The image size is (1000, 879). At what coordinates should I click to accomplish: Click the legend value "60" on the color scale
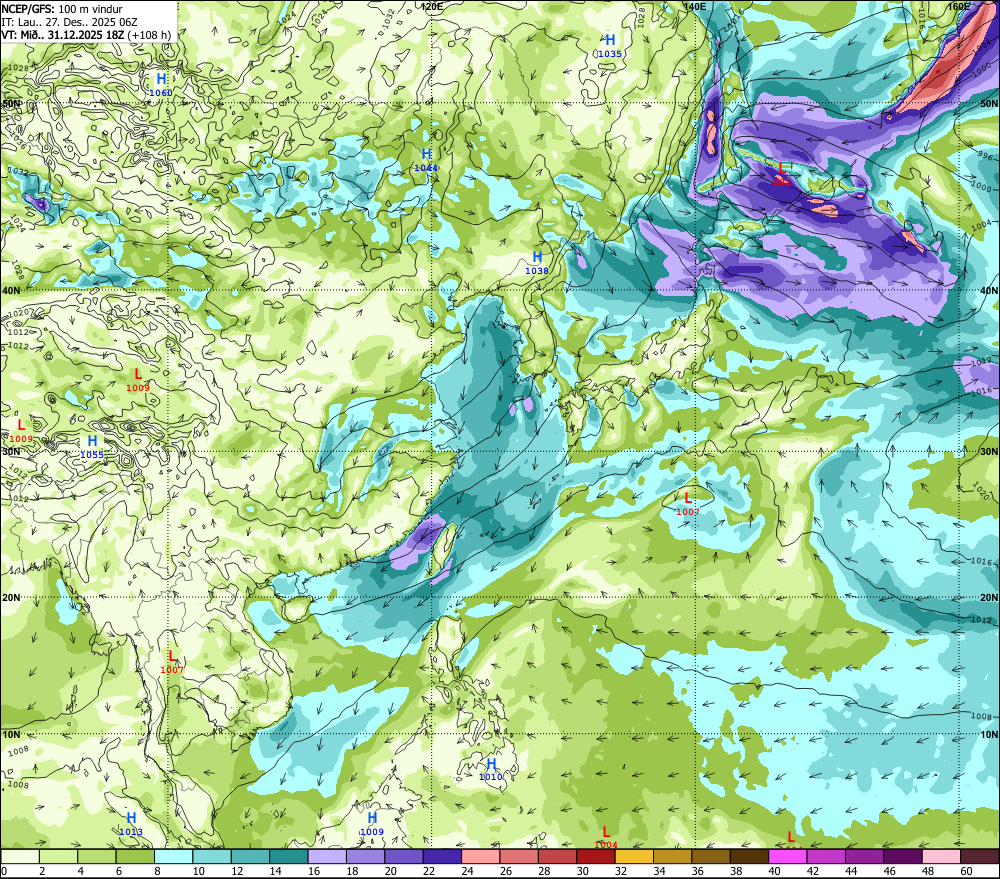966,871
